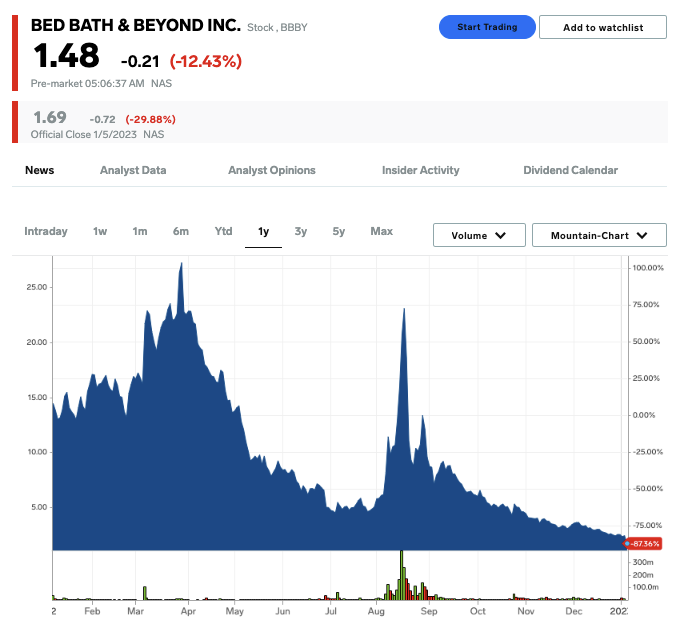View the Insider Activity tab
682x631 pixels.
(x=421, y=170)
